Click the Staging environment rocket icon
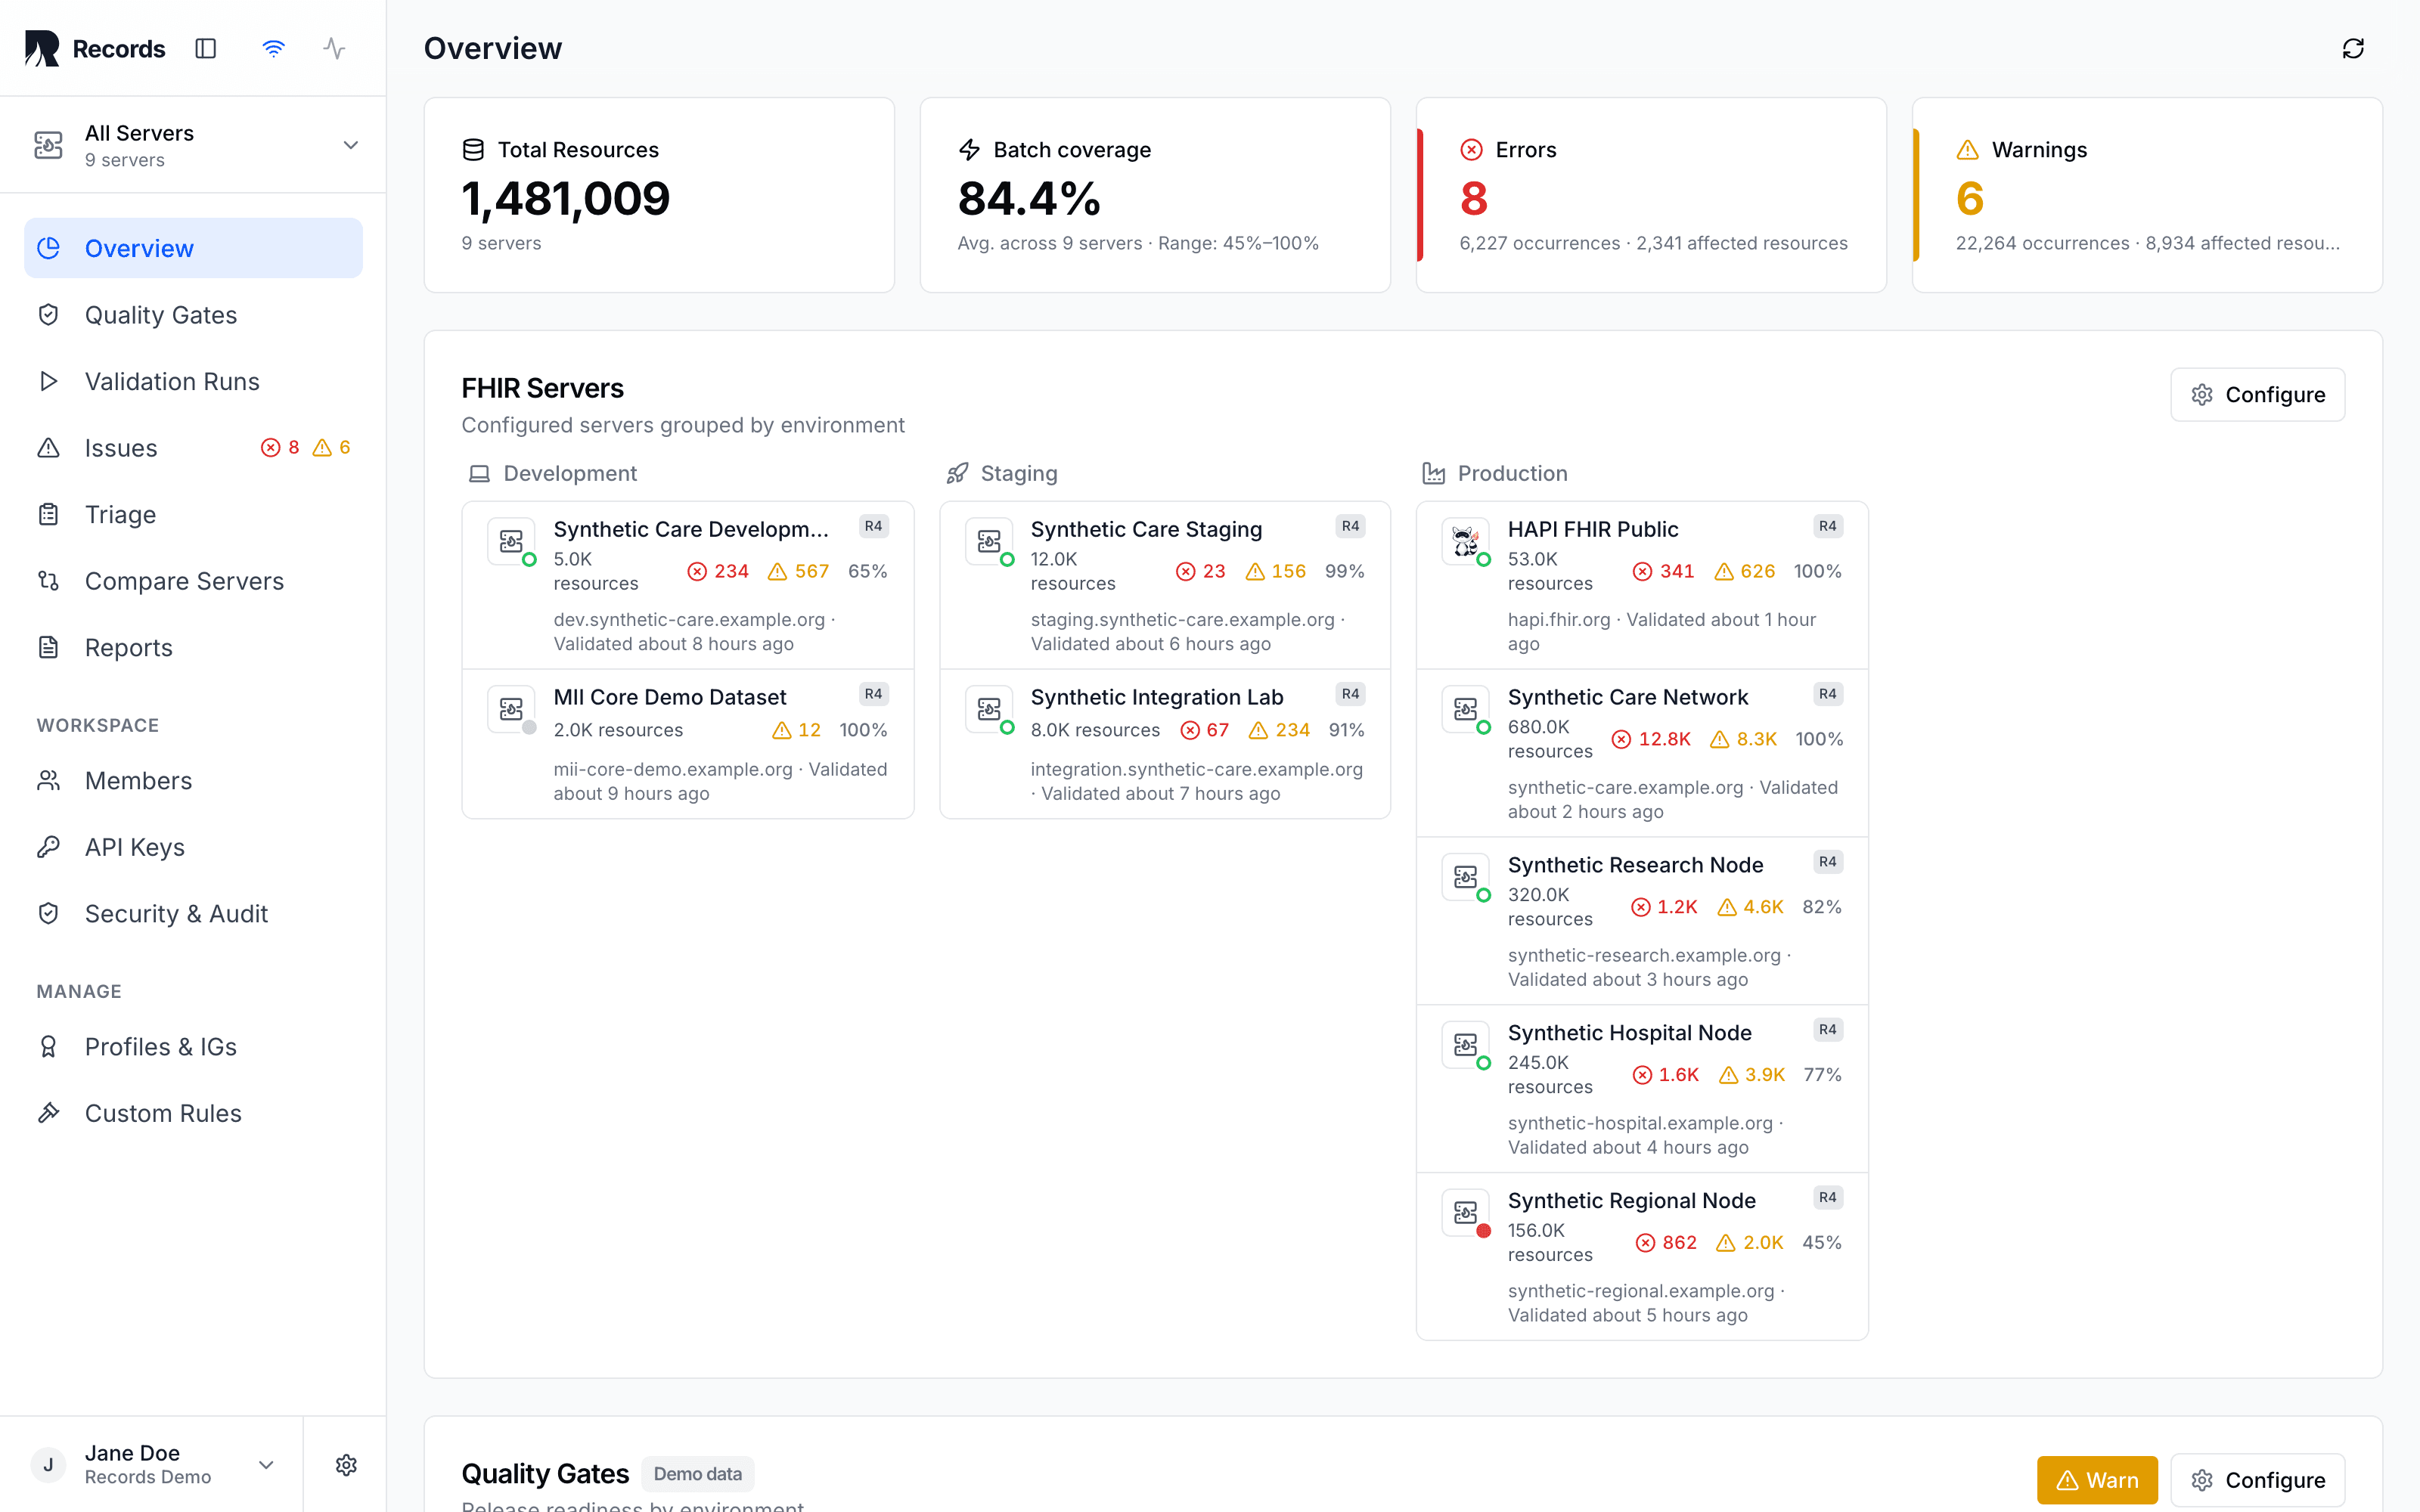 tap(957, 473)
